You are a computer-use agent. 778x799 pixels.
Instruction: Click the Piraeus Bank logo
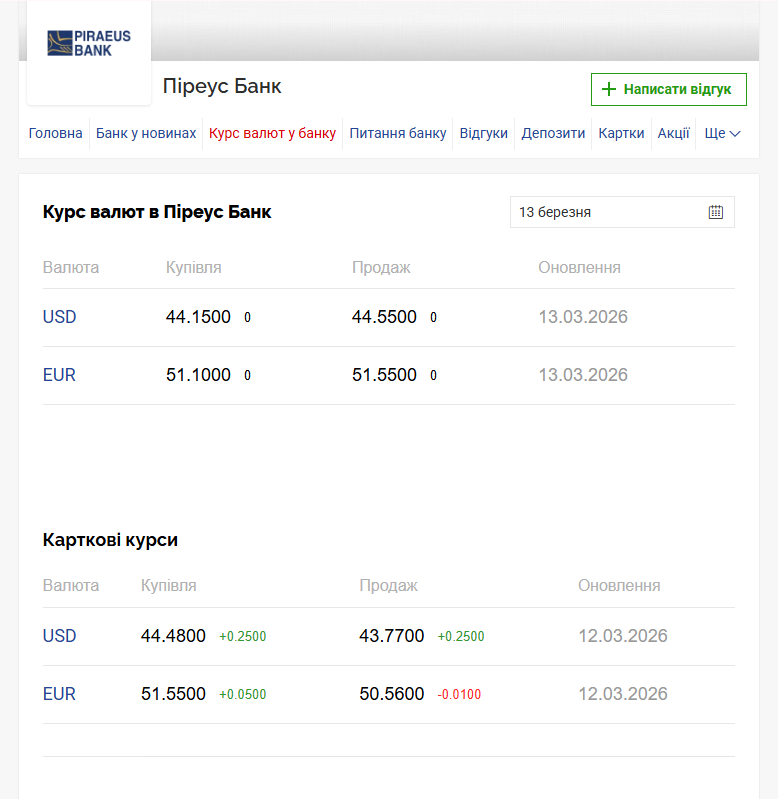pos(89,44)
